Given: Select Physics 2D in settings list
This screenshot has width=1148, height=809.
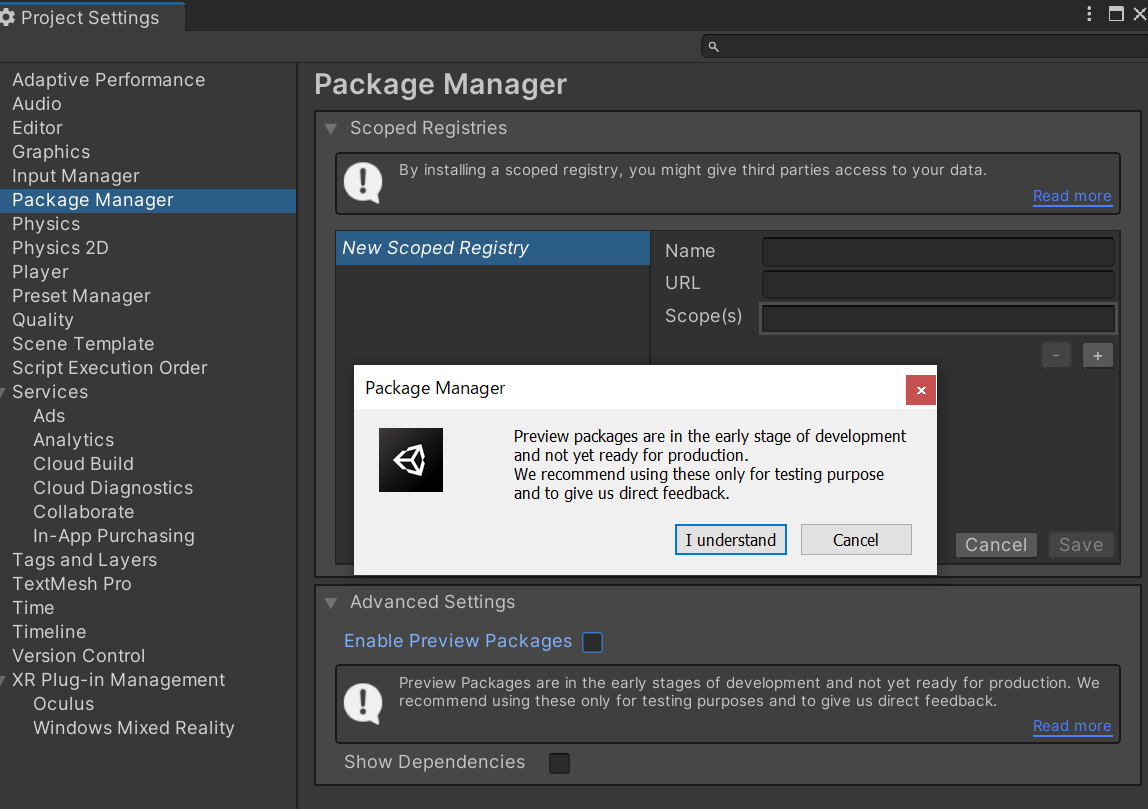Looking at the screenshot, I should (60, 248).
